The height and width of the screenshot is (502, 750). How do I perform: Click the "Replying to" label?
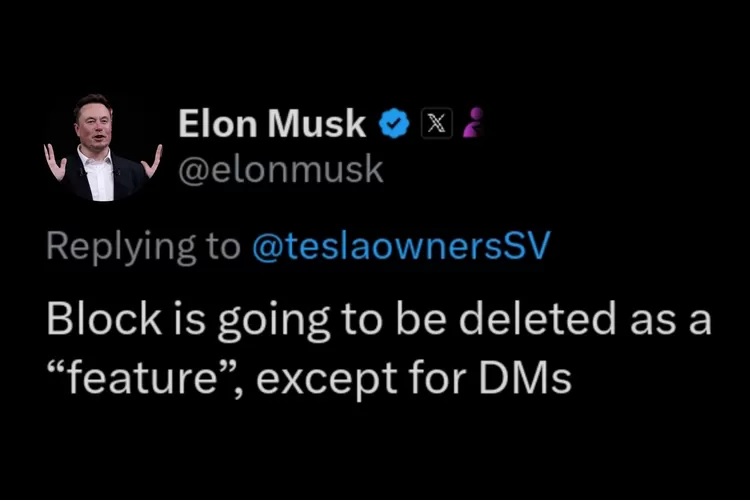pyautogui.click(x=142, y=247)
